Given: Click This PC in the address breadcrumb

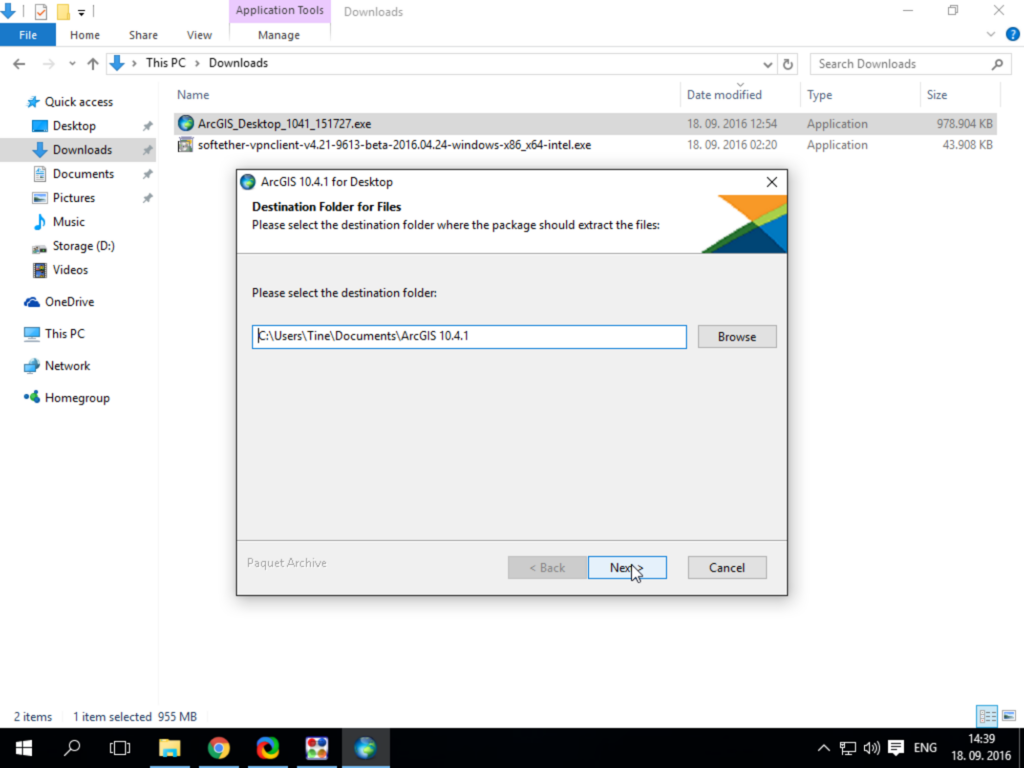Looking at the screenshot, I should (165, 63).
